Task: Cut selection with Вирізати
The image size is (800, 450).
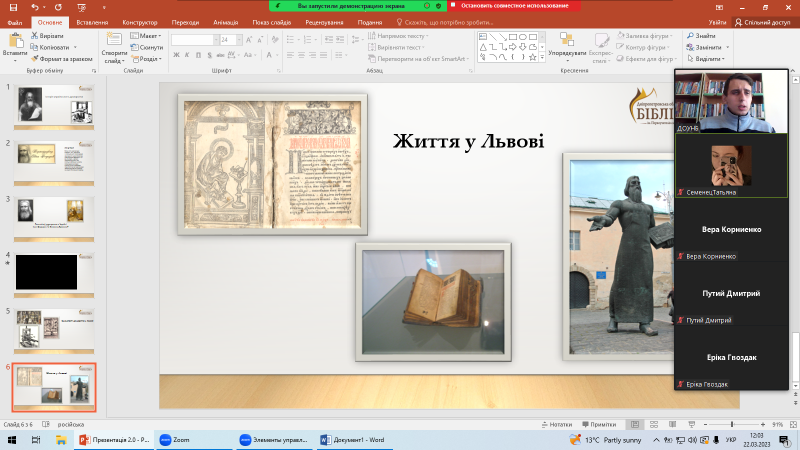Action: [x=47, y=36]
